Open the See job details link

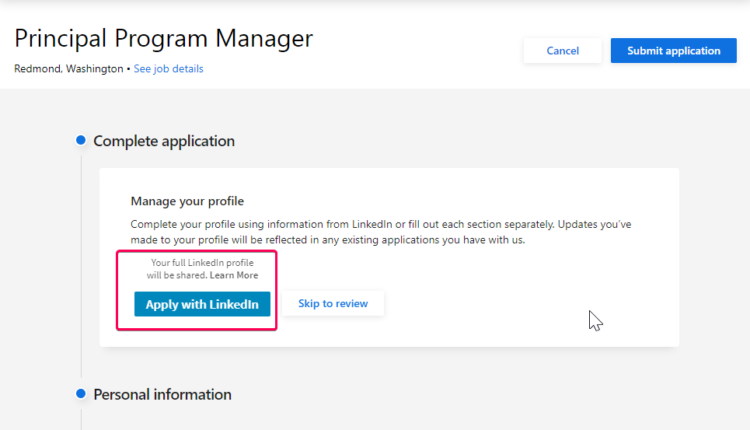[x=168, y=69]
